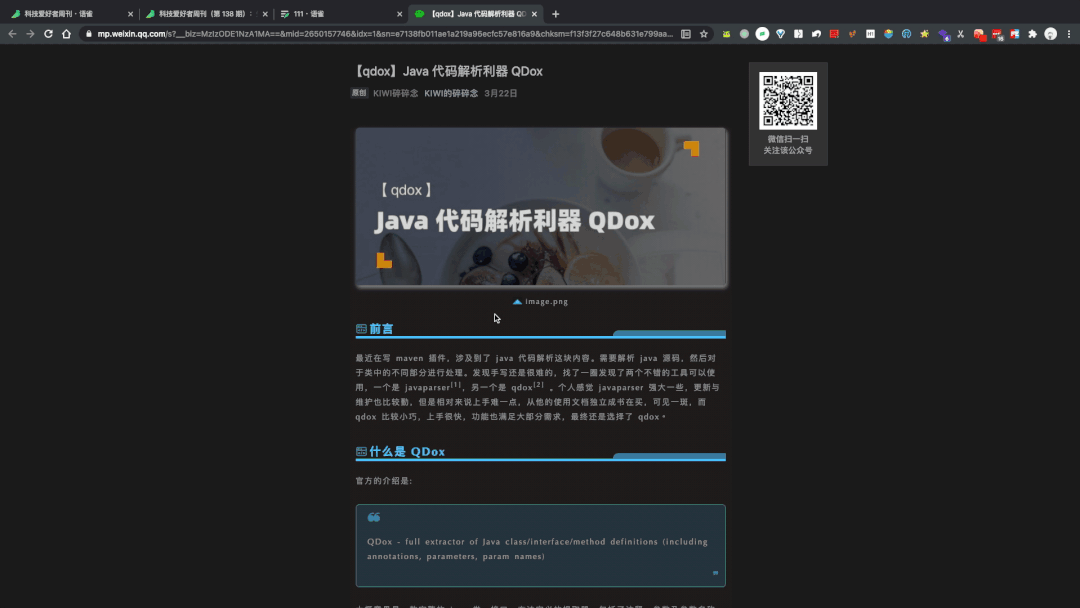Go forward in browser history
This screenshot has width=1080, height=608.
click(30, 34)
